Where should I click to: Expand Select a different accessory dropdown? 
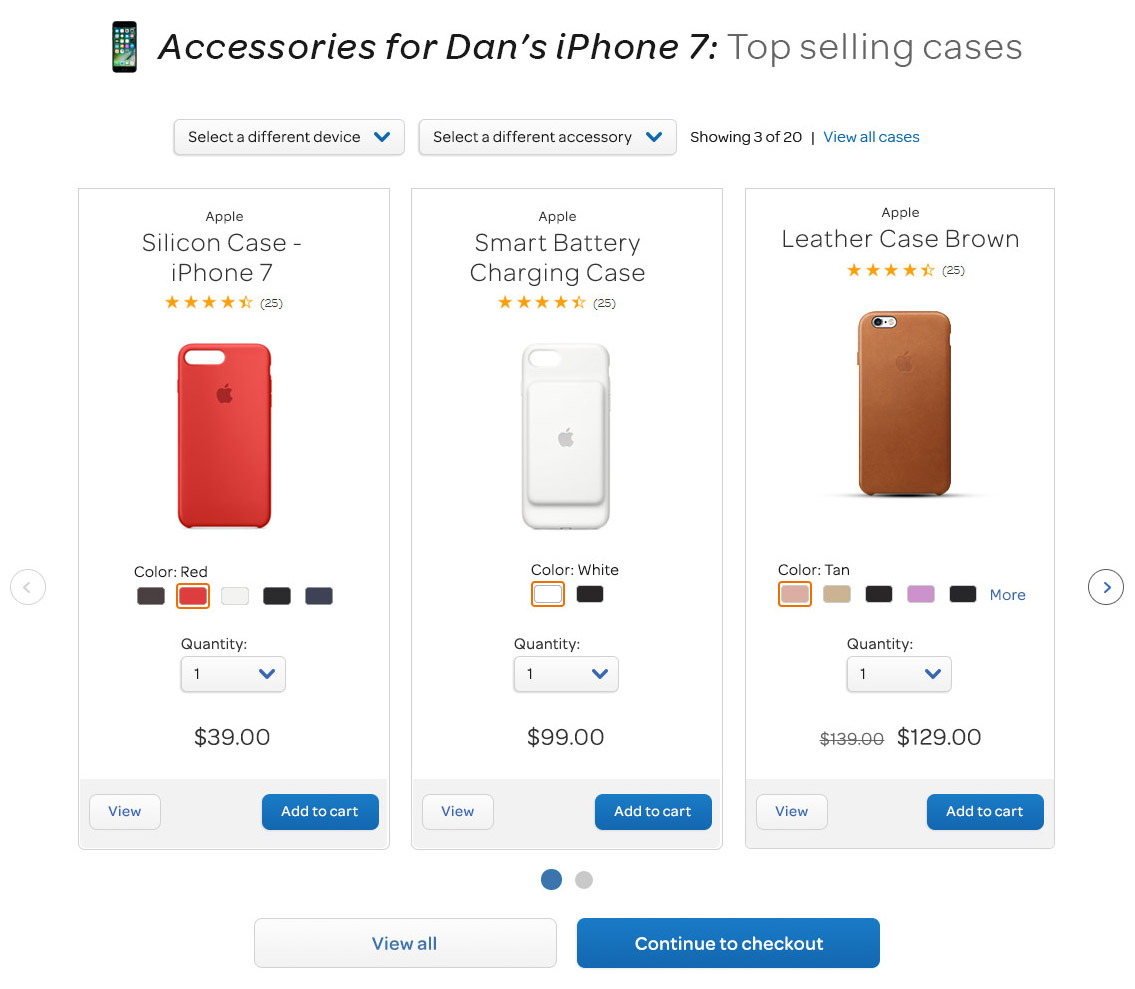point(547,137)
